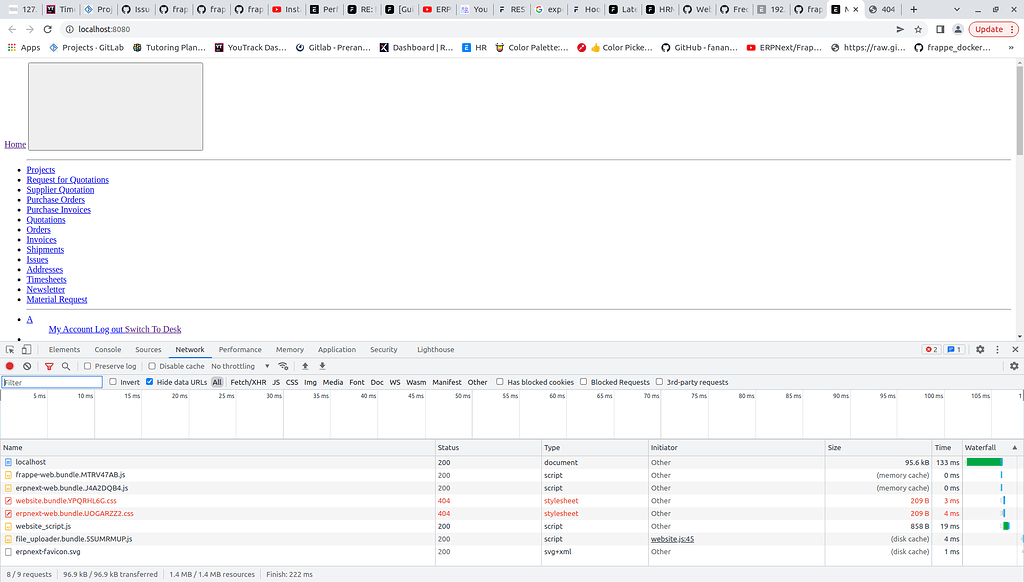Expand the bookmarks bar overflow chevron
This screenshot has width=1024, height=582.
pos(1011,47)
